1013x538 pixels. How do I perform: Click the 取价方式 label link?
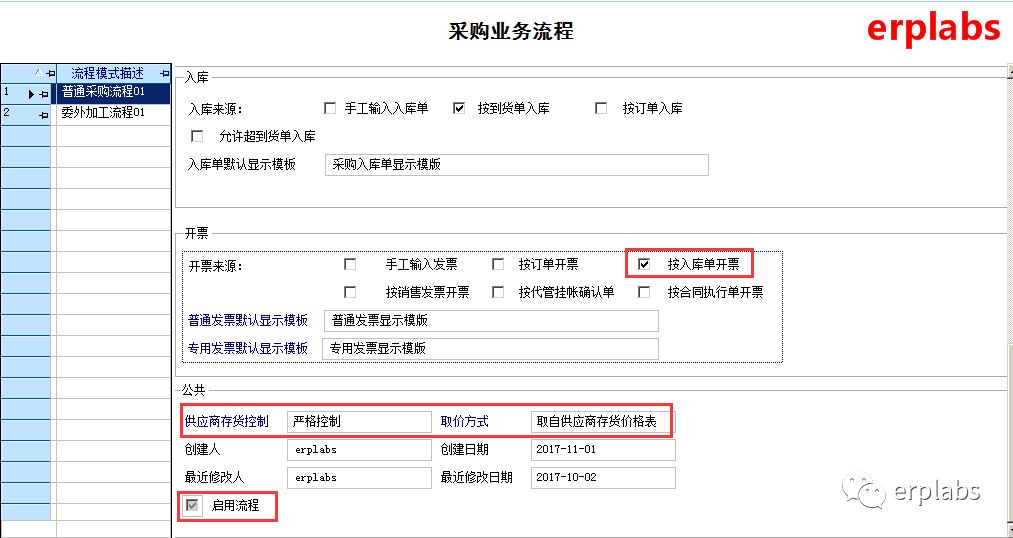(x=465, y=422)
